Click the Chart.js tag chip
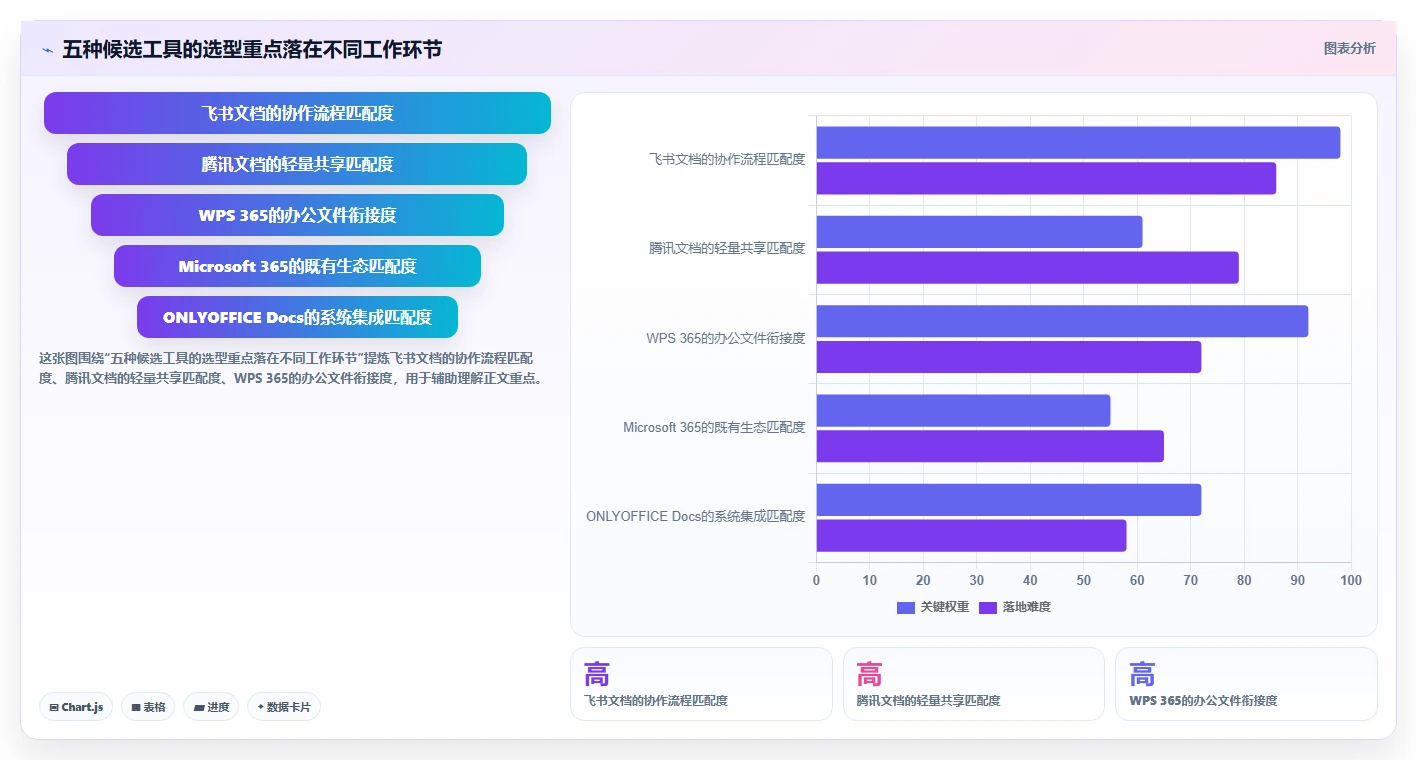Image resolution: width=1417 pixels, height=760 pixels. coord(77,707)
